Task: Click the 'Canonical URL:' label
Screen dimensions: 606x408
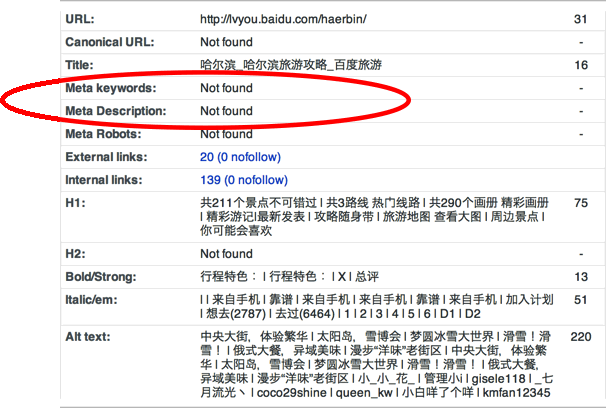Action: (110, 42)
